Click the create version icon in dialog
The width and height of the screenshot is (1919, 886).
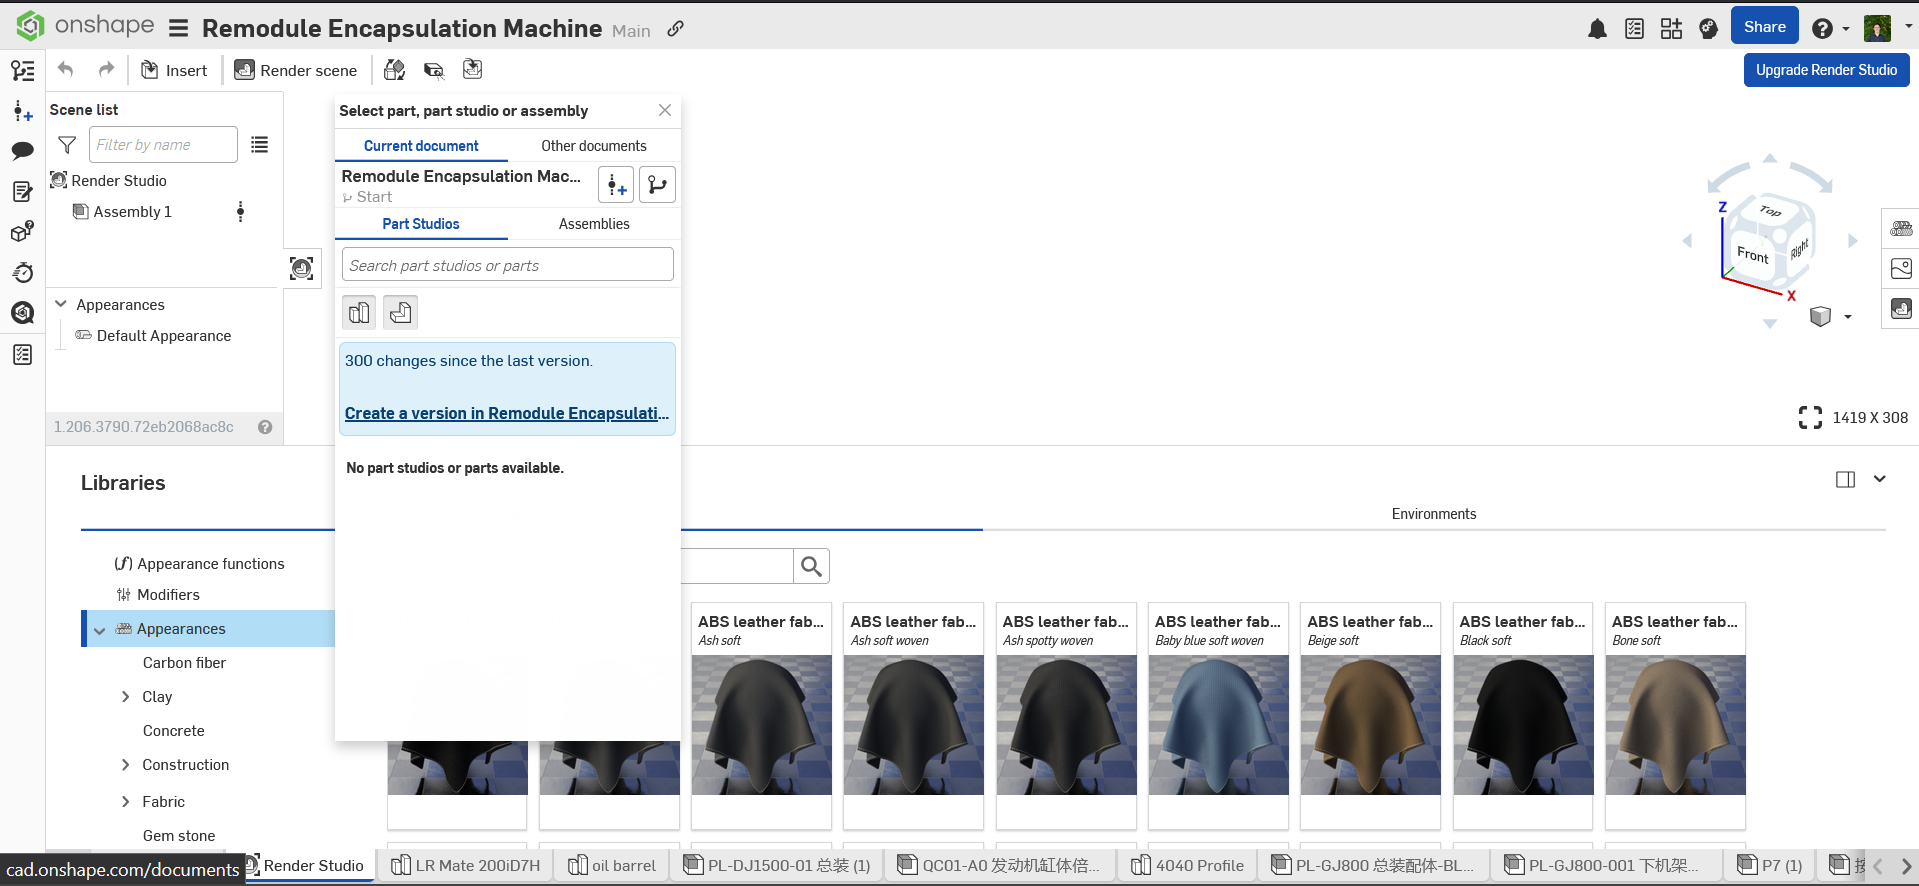(616, 185)
